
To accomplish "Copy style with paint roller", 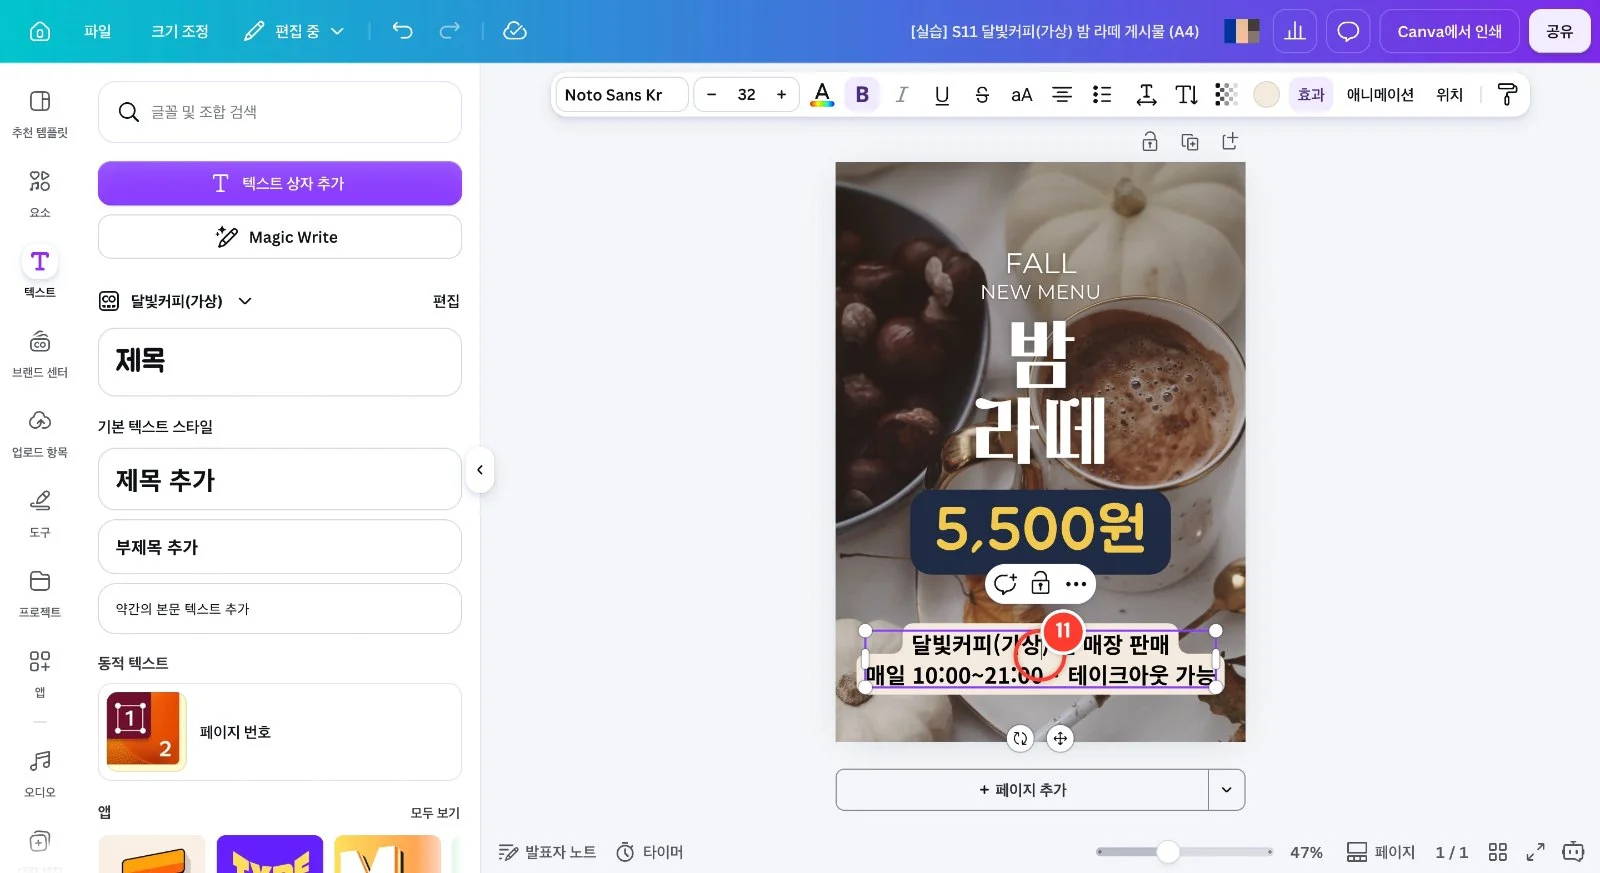I will pos(1507,95).
